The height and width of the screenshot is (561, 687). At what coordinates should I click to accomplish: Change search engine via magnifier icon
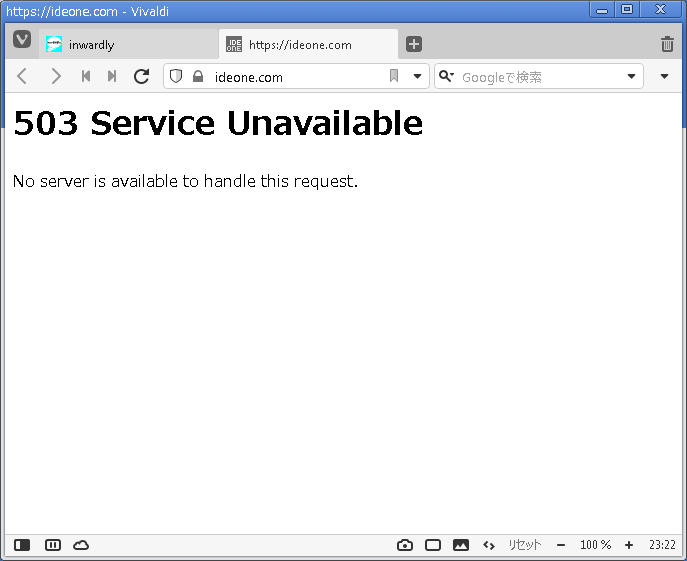pos(446,76)
